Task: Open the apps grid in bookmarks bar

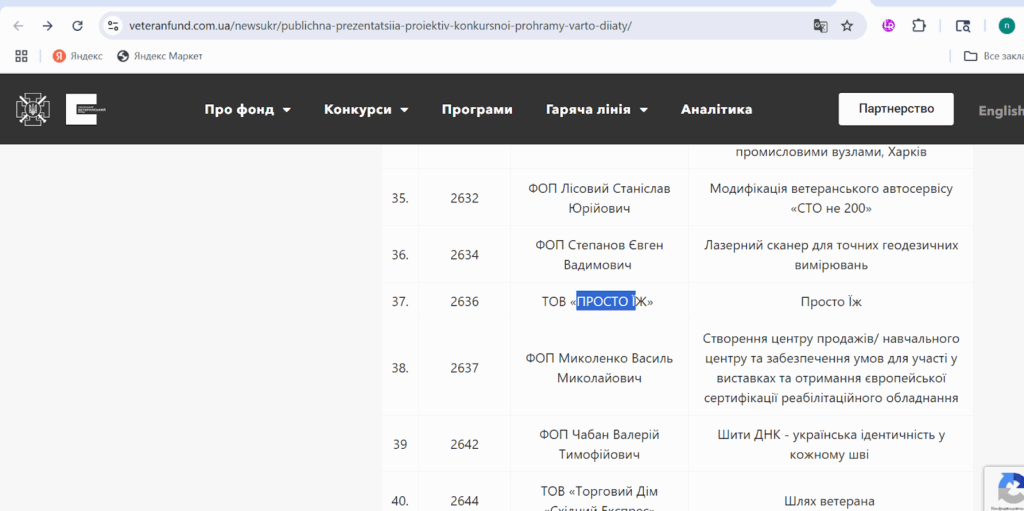Action: click(21, 56)
